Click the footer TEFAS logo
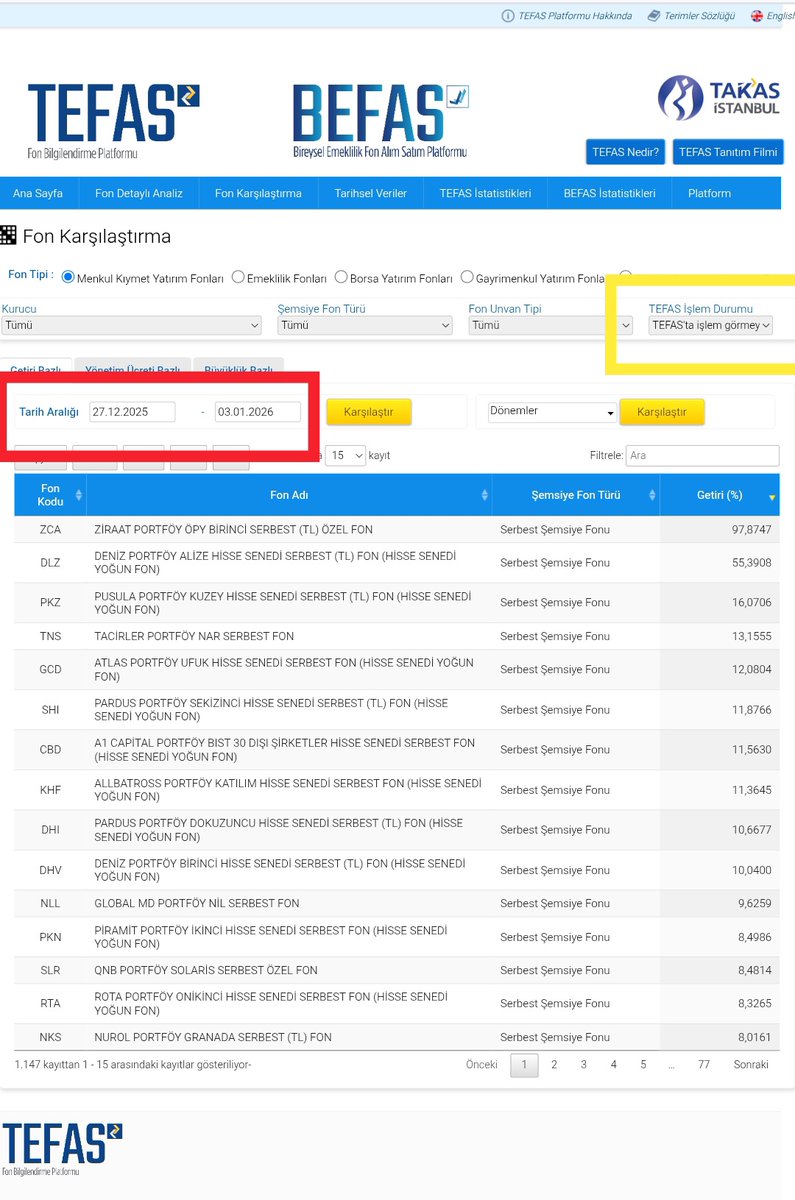The width and height of the screenshot is (795, 1200). pos(63,1150)
